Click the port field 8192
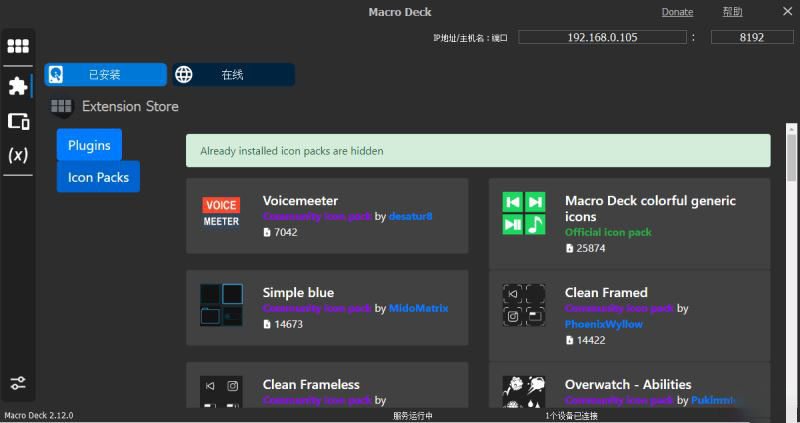Screen dimensions: 800x423 click(752, 37)
